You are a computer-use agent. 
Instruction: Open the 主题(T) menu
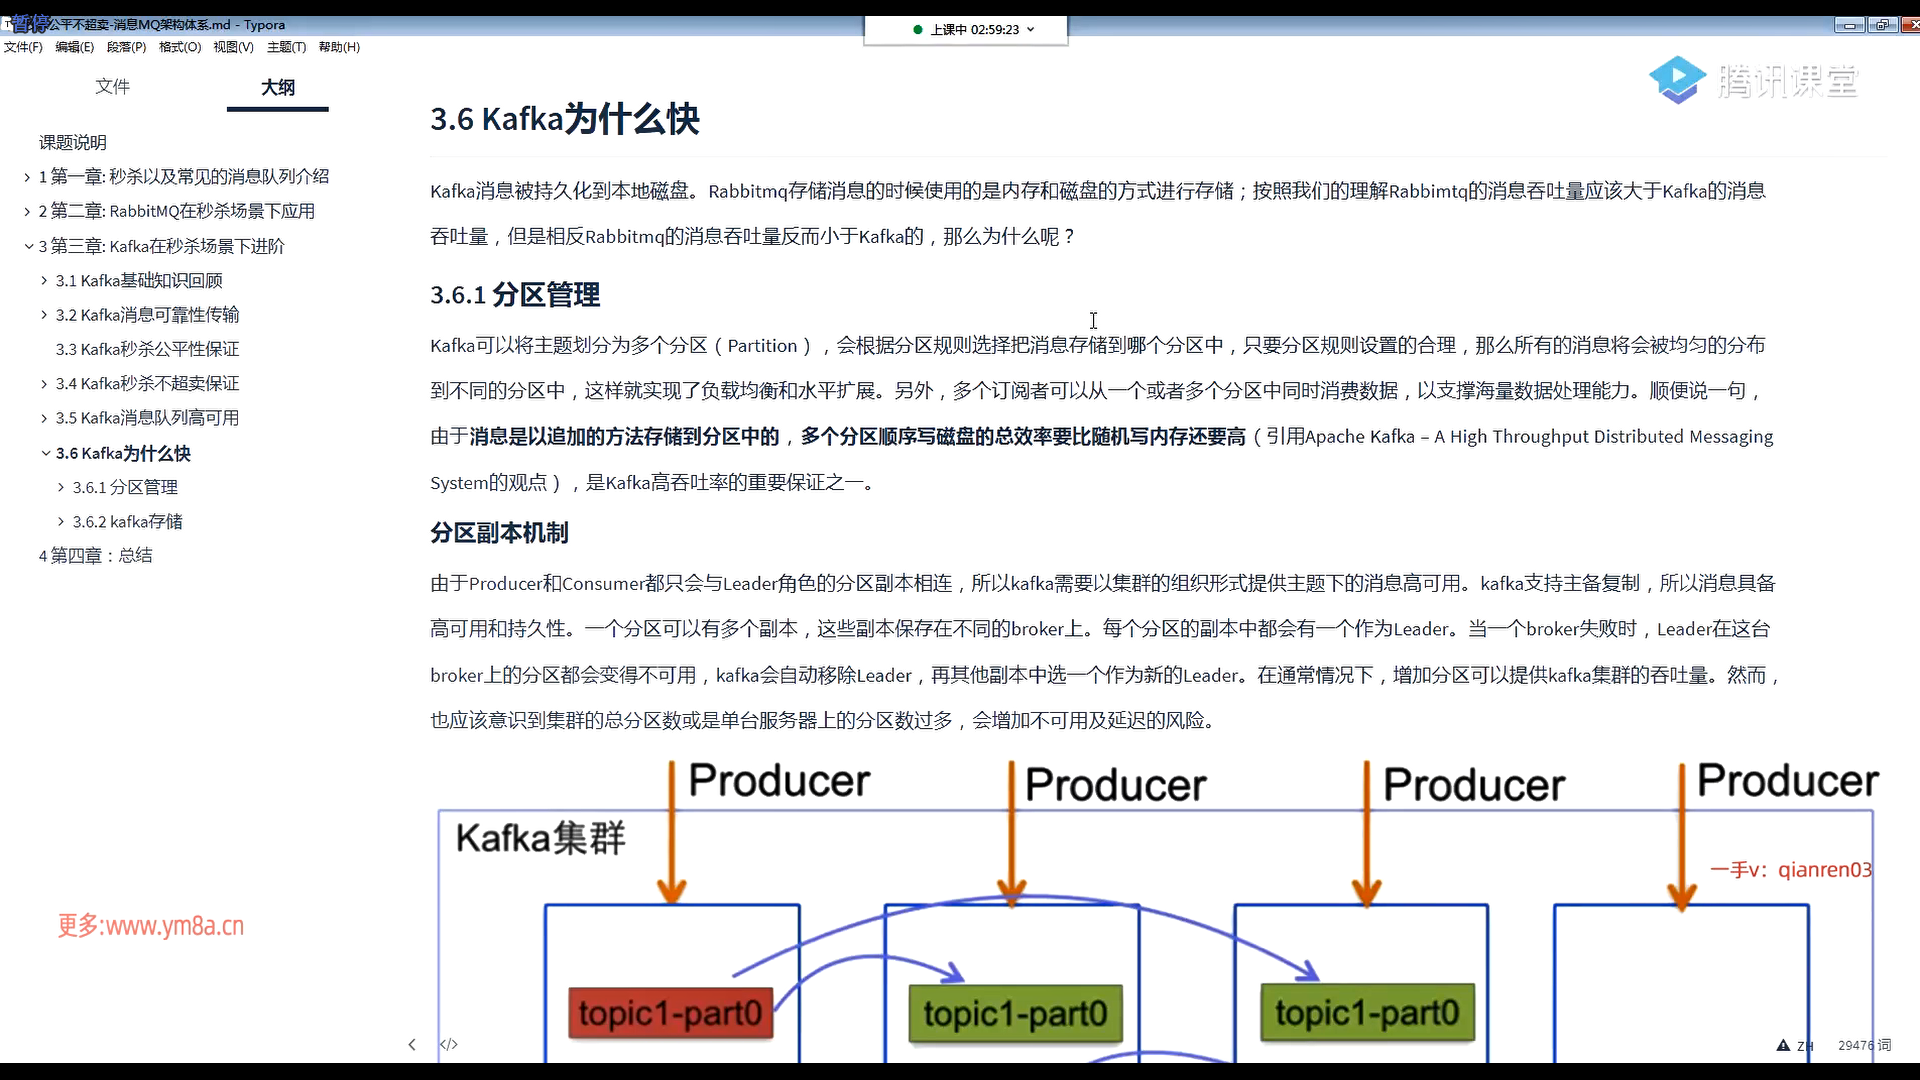coord(286,47)
